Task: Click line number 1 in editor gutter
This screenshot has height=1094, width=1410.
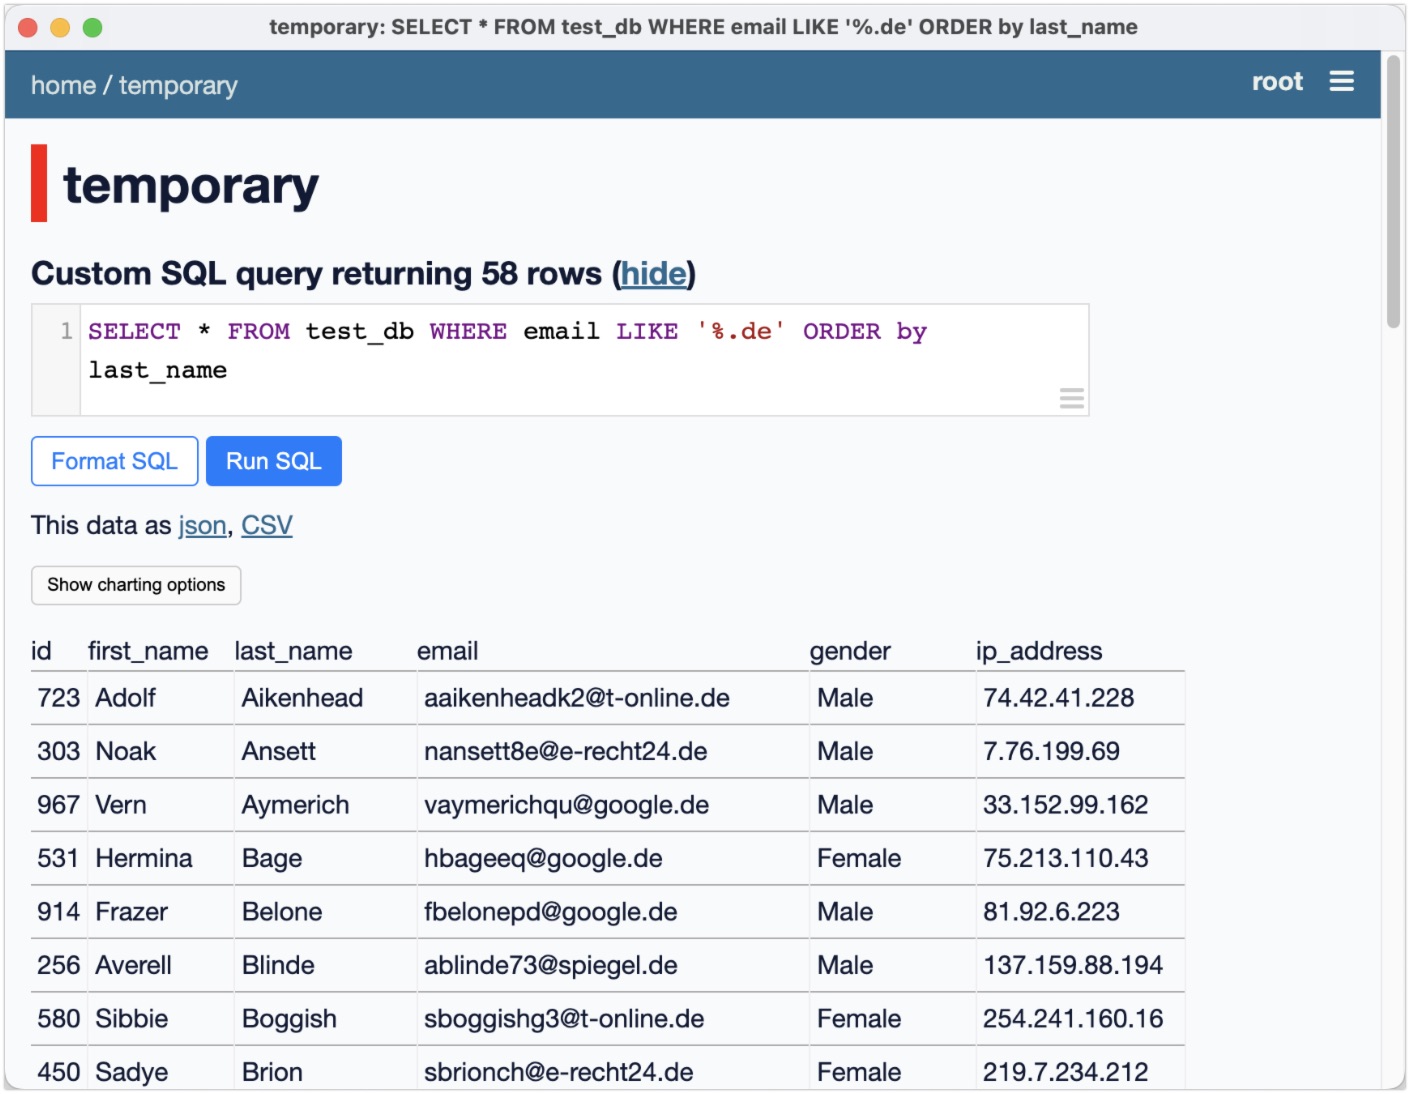Action: (x=66, y=331)
